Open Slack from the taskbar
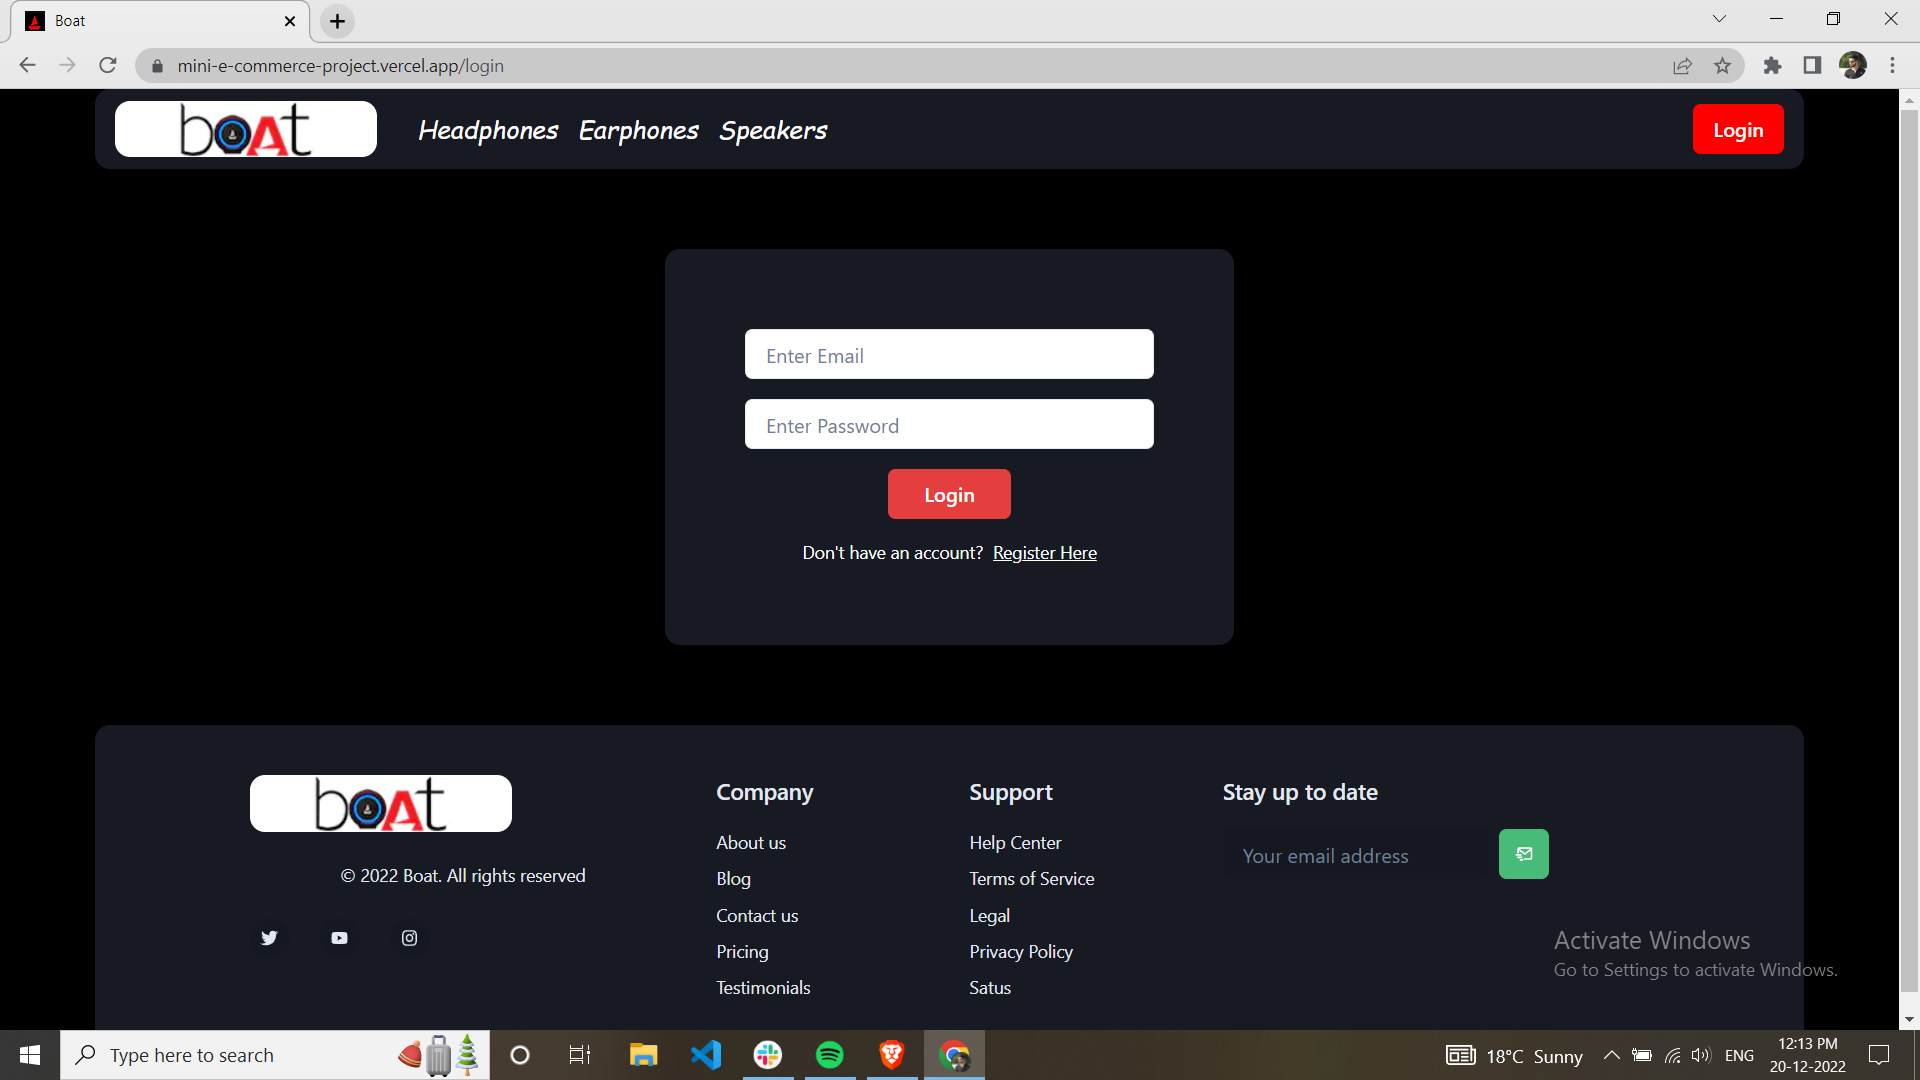The height and width of the screenshot is (1080, 1920). (x=768, y=1054)
